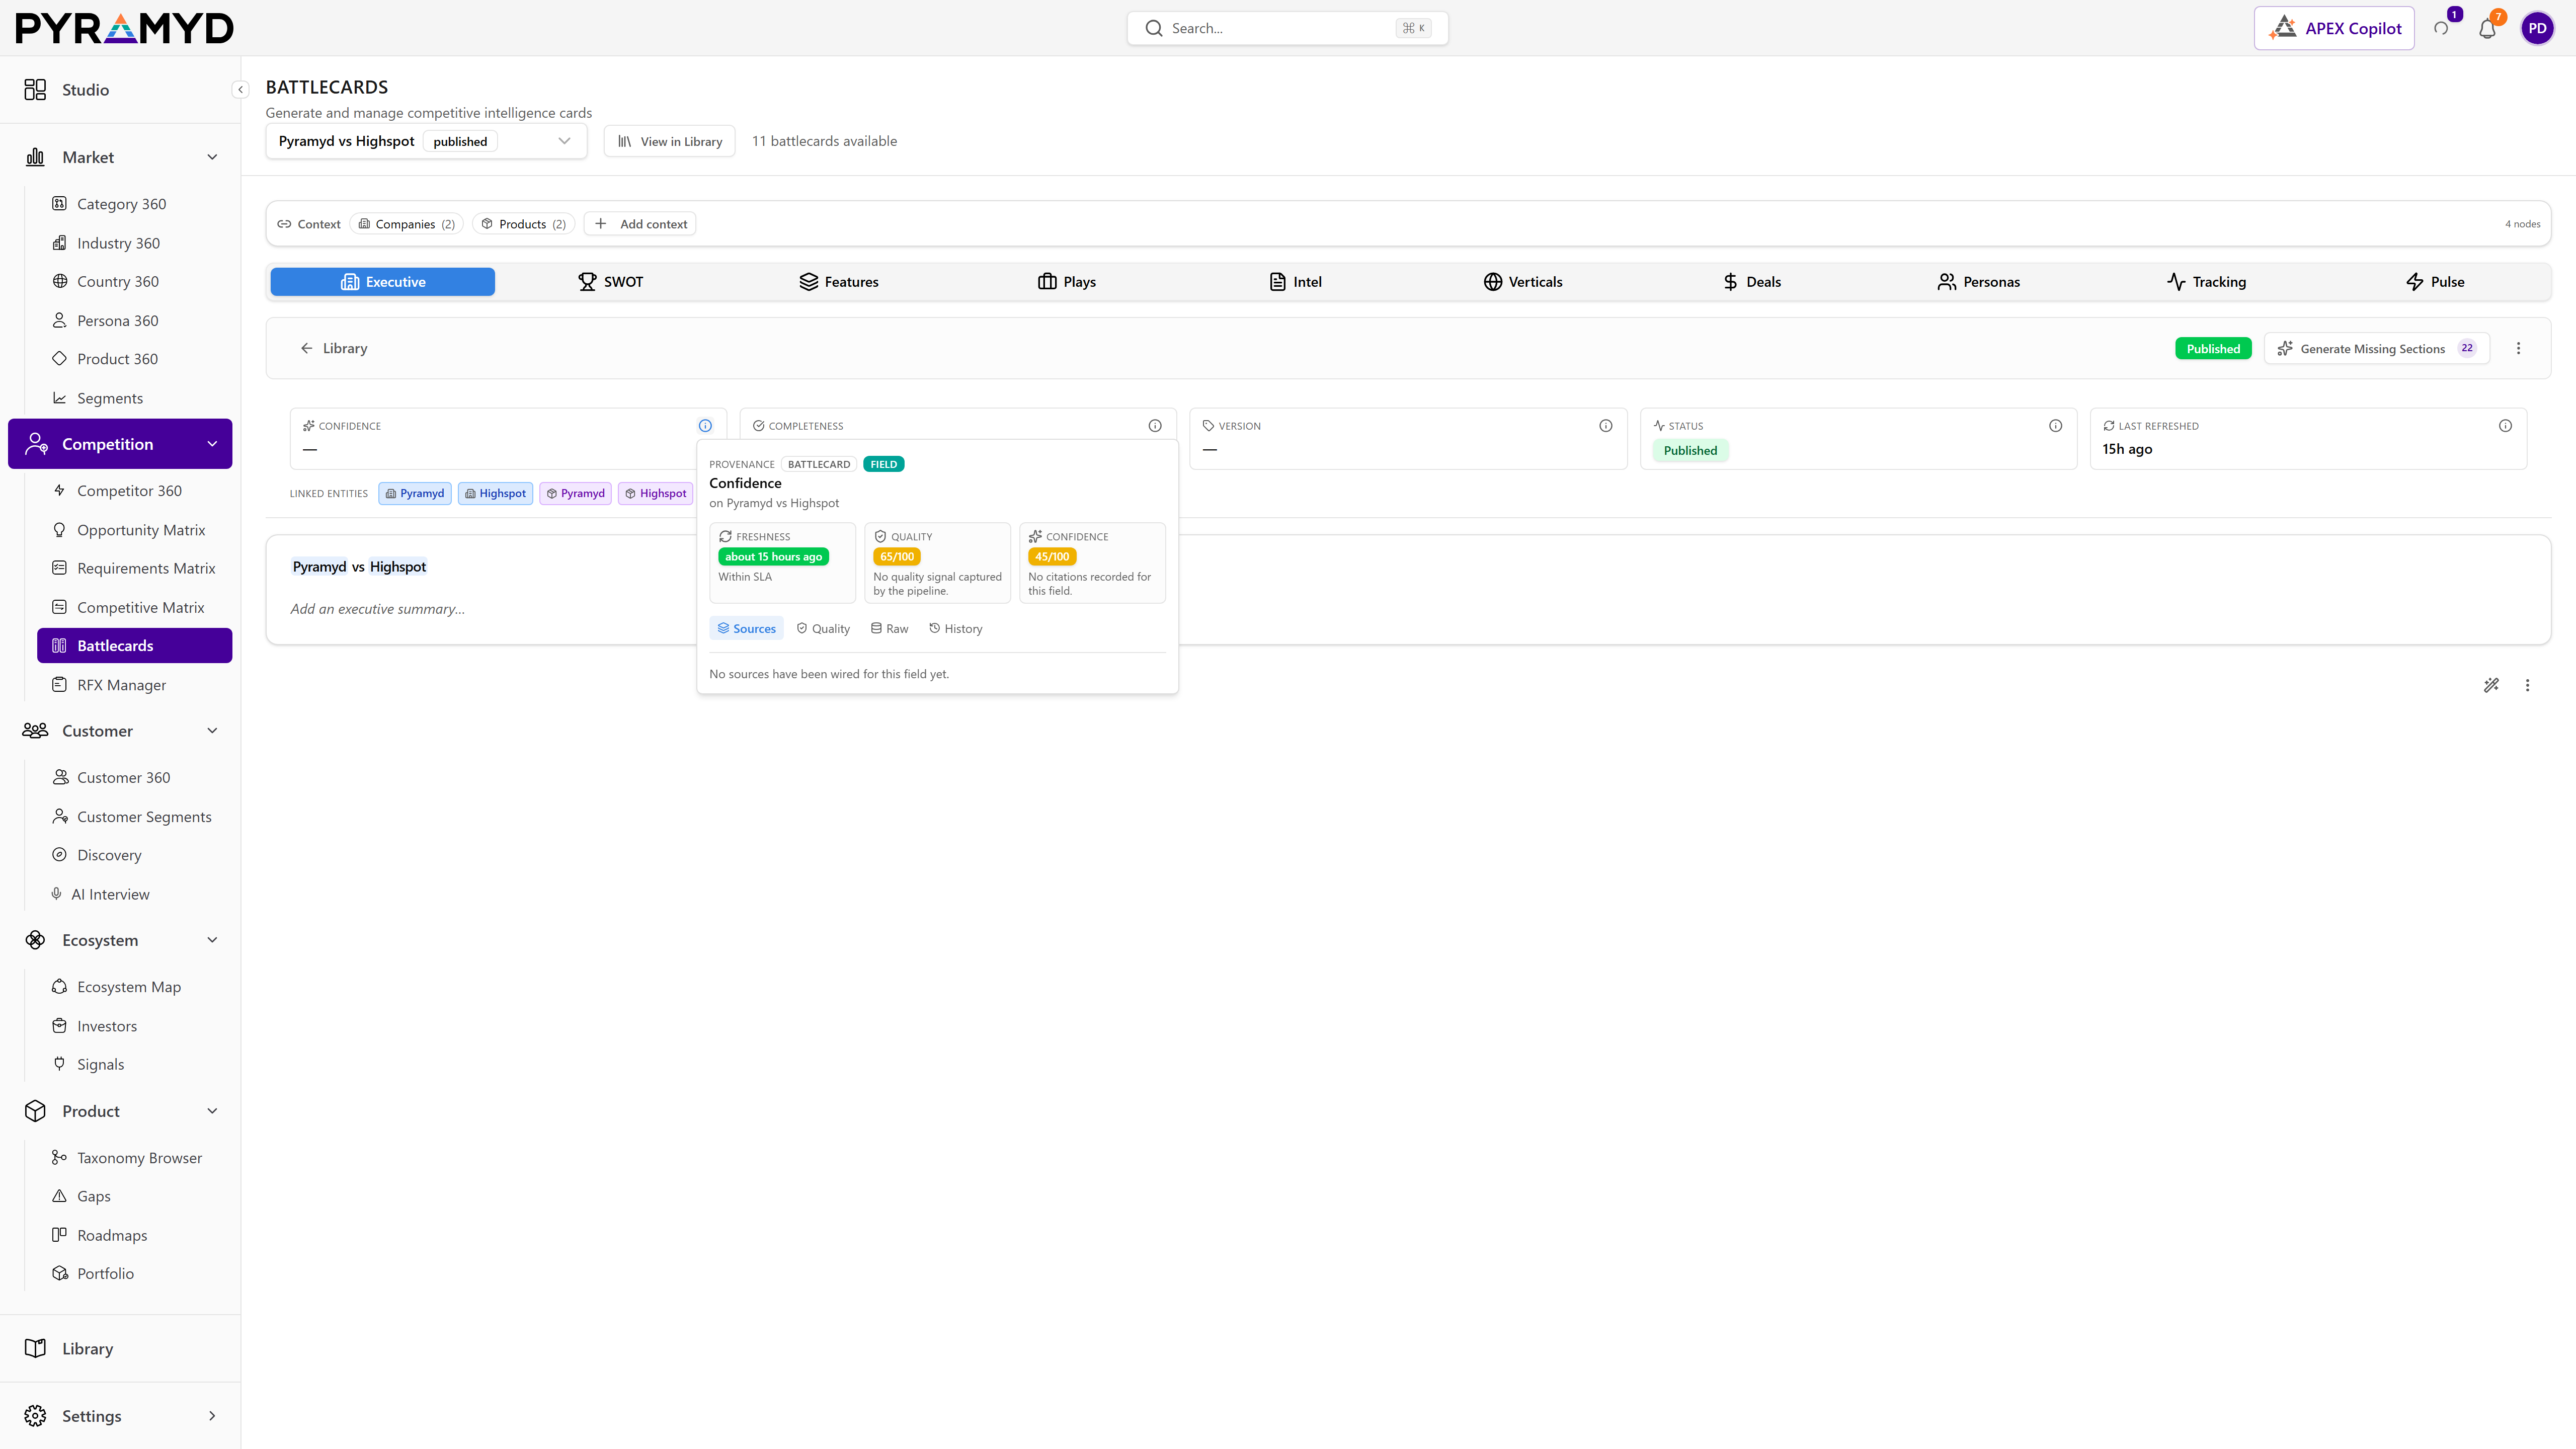
Task: Switch to the Verticals tab
Action: [x=1523, y=282]
